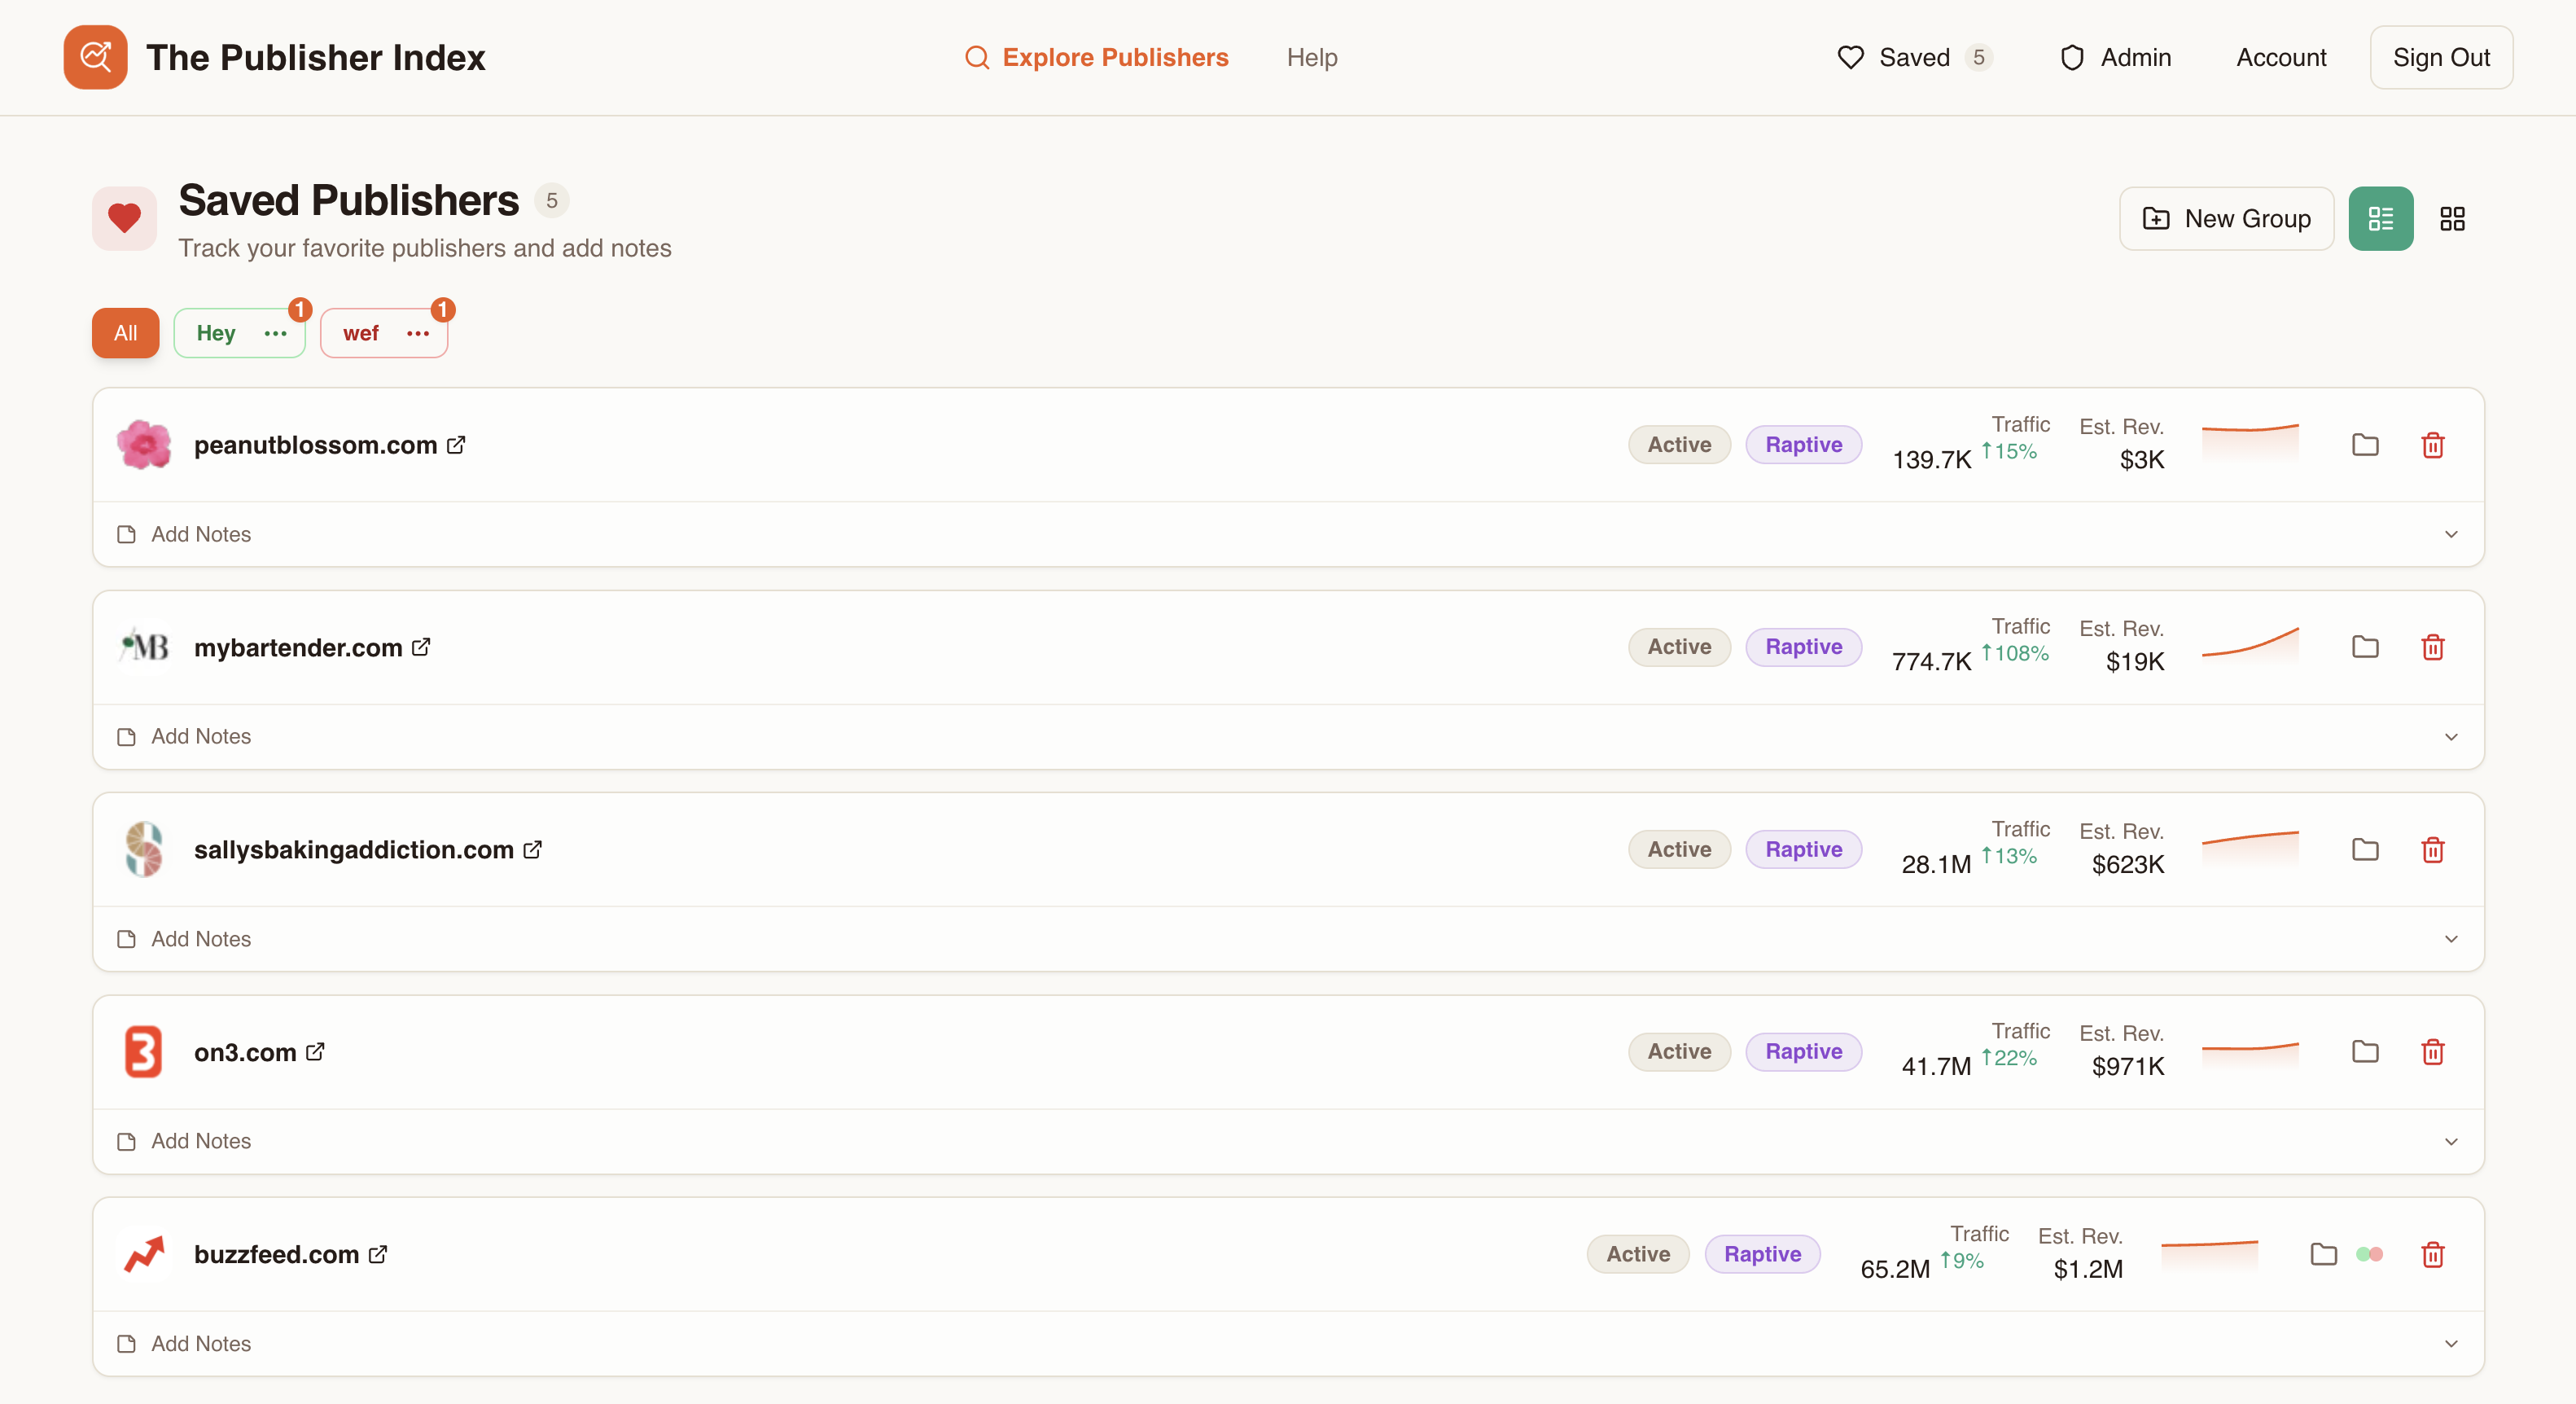The height and width of the screenshot is (1404, 2576).
Task: Click the heart icon next to Saved in header
Action: [x=1851, y=57]
